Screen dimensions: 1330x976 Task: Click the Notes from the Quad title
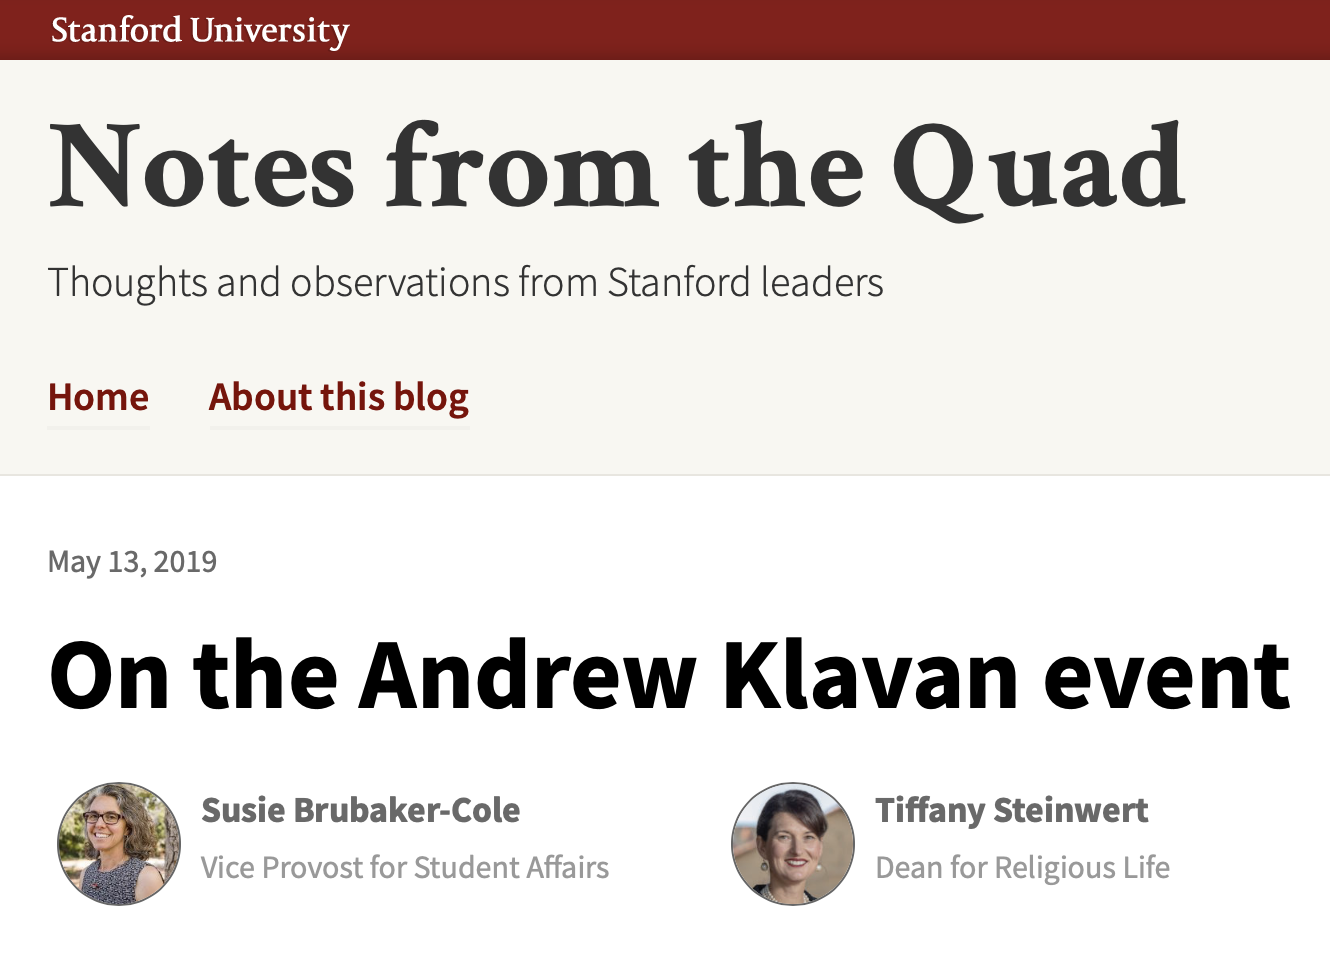point(616,167)
